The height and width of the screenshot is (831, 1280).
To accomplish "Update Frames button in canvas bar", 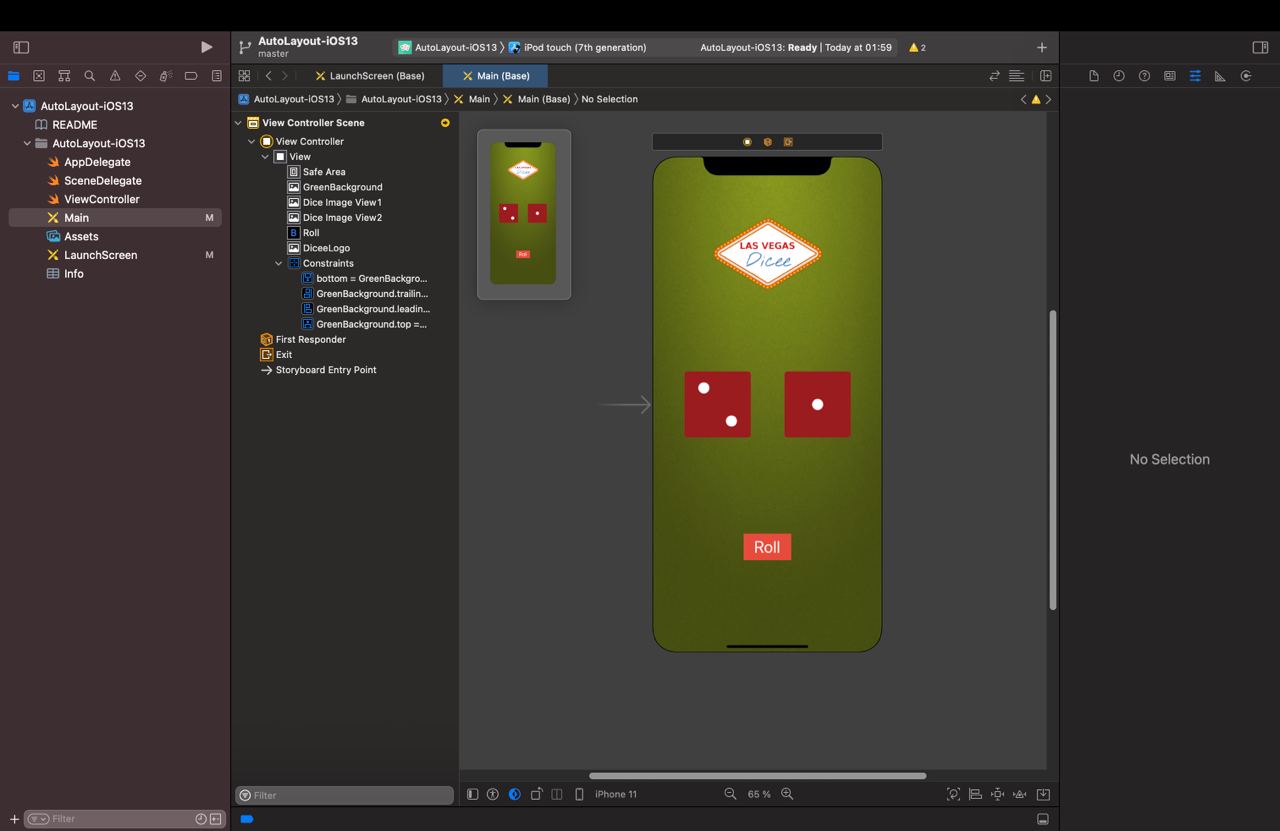I will point(953,794).
